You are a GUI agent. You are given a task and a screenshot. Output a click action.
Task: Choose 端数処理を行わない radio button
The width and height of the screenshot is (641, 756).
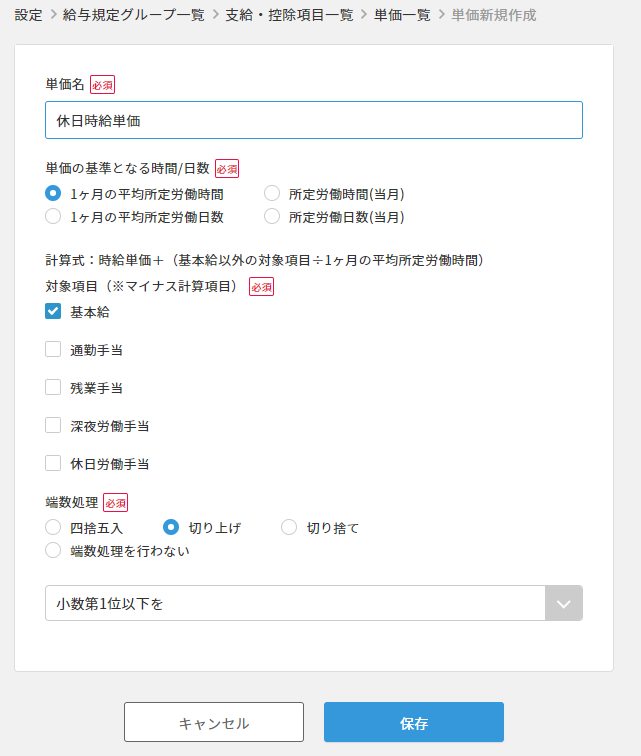pyautogui.click(x=54, y=550)
